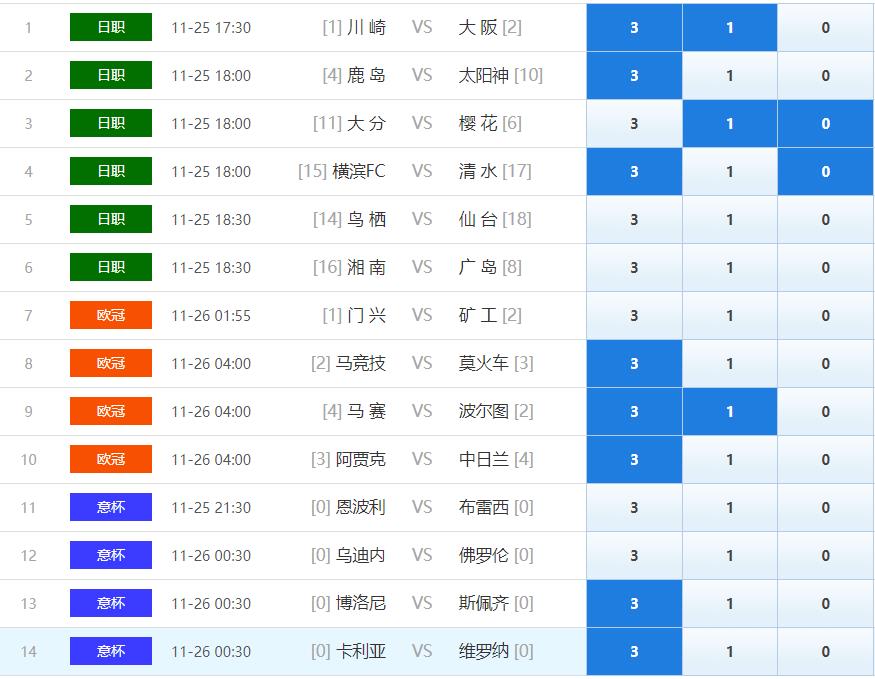Select 1 for 博洛尼 vs 斯佩齐

coord(730,604)
